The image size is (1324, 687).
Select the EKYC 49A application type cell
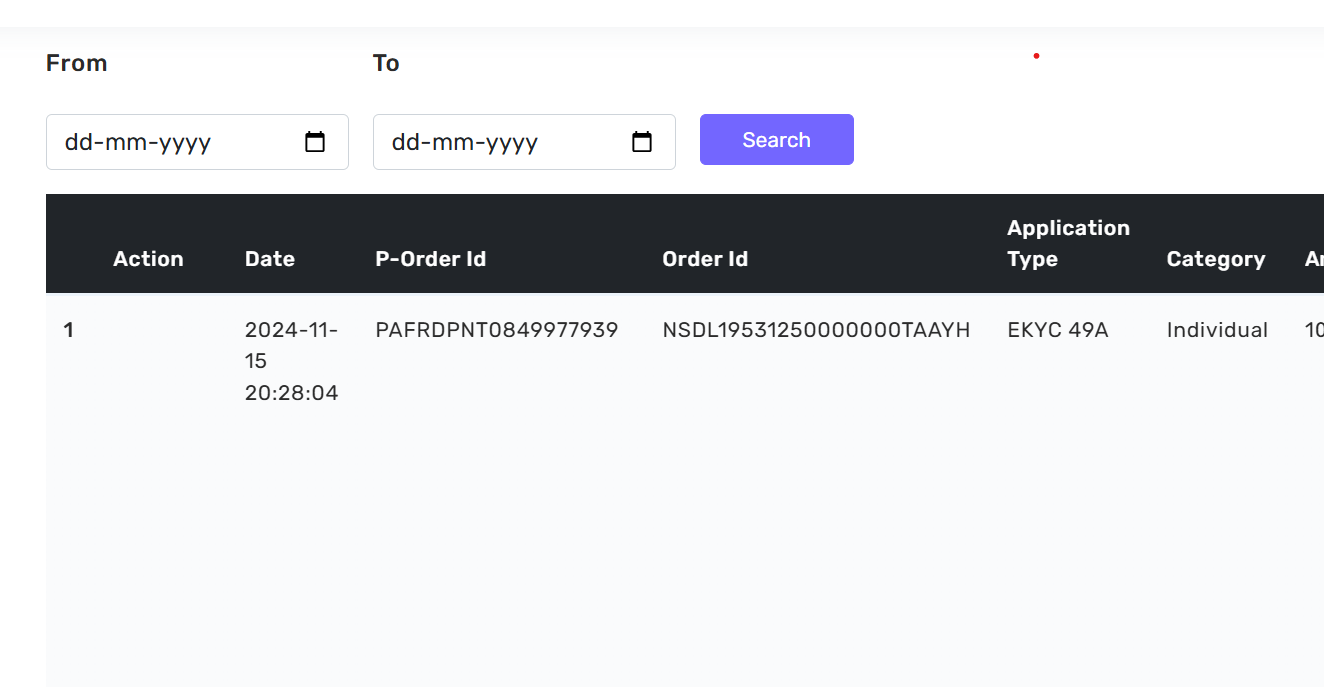pos(1058,330)
